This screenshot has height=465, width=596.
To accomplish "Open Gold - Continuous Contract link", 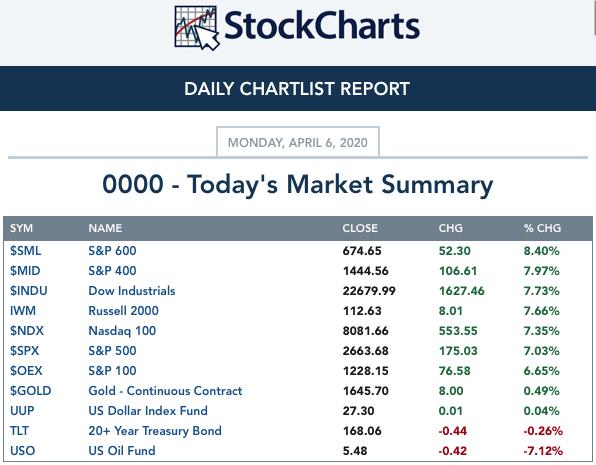I will tap(165, 391).
